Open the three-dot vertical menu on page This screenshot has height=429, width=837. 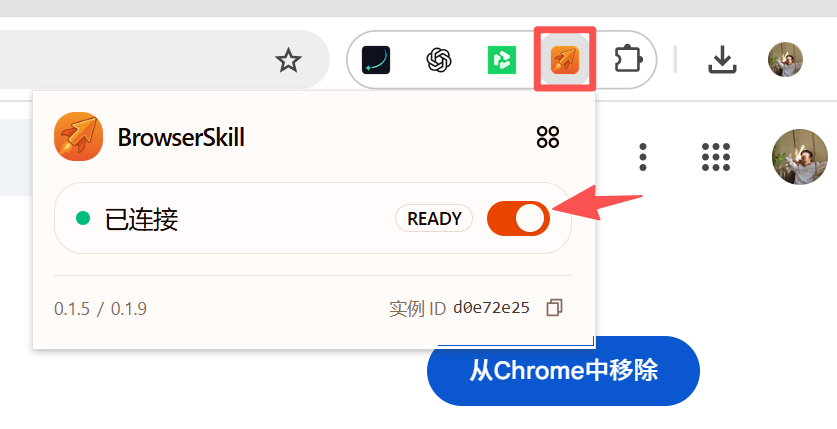(x=643, y=157)
